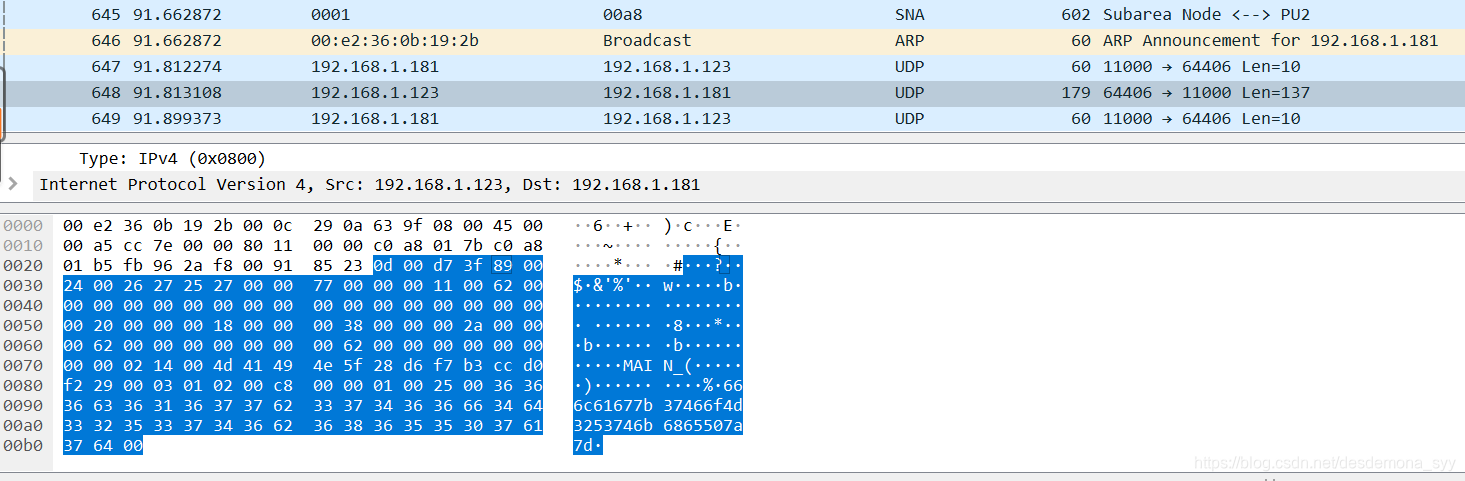Click time 91.813108

pos(177,93)
